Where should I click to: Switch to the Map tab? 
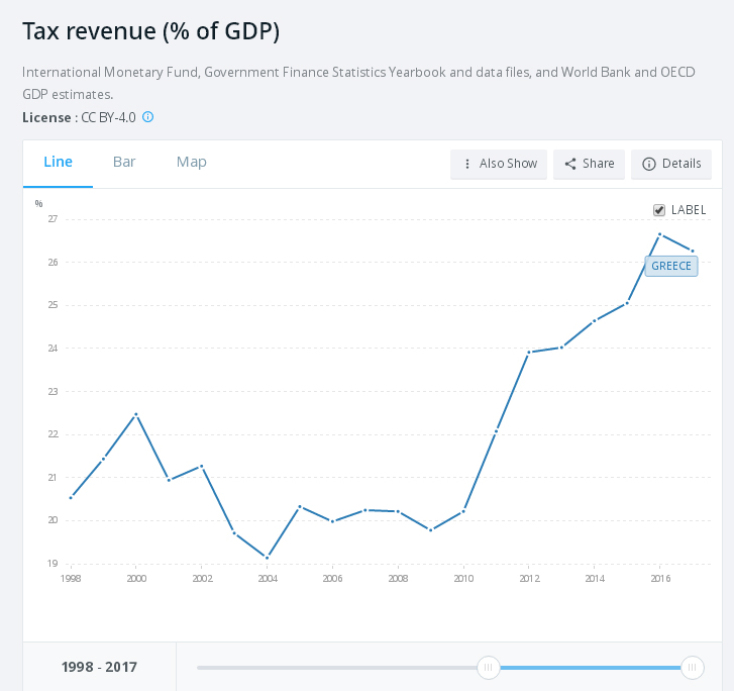191,162
